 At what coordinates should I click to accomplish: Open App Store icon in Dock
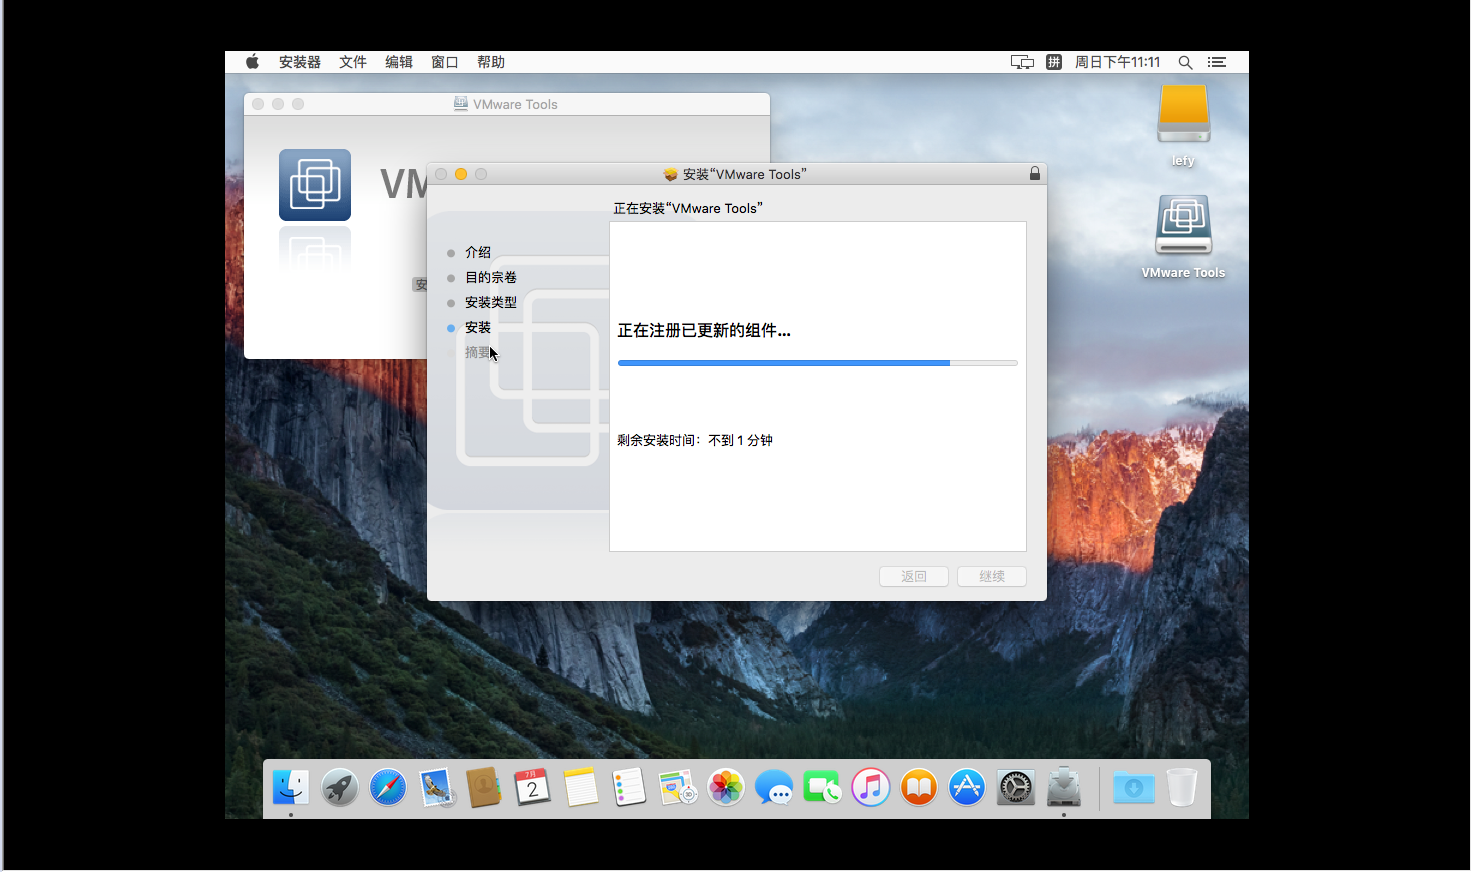967,788
